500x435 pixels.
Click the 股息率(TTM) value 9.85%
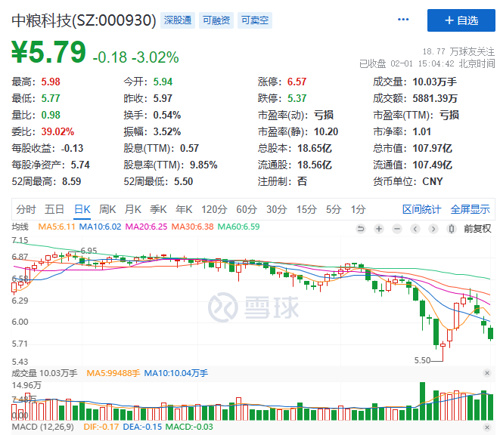point(203,165)
